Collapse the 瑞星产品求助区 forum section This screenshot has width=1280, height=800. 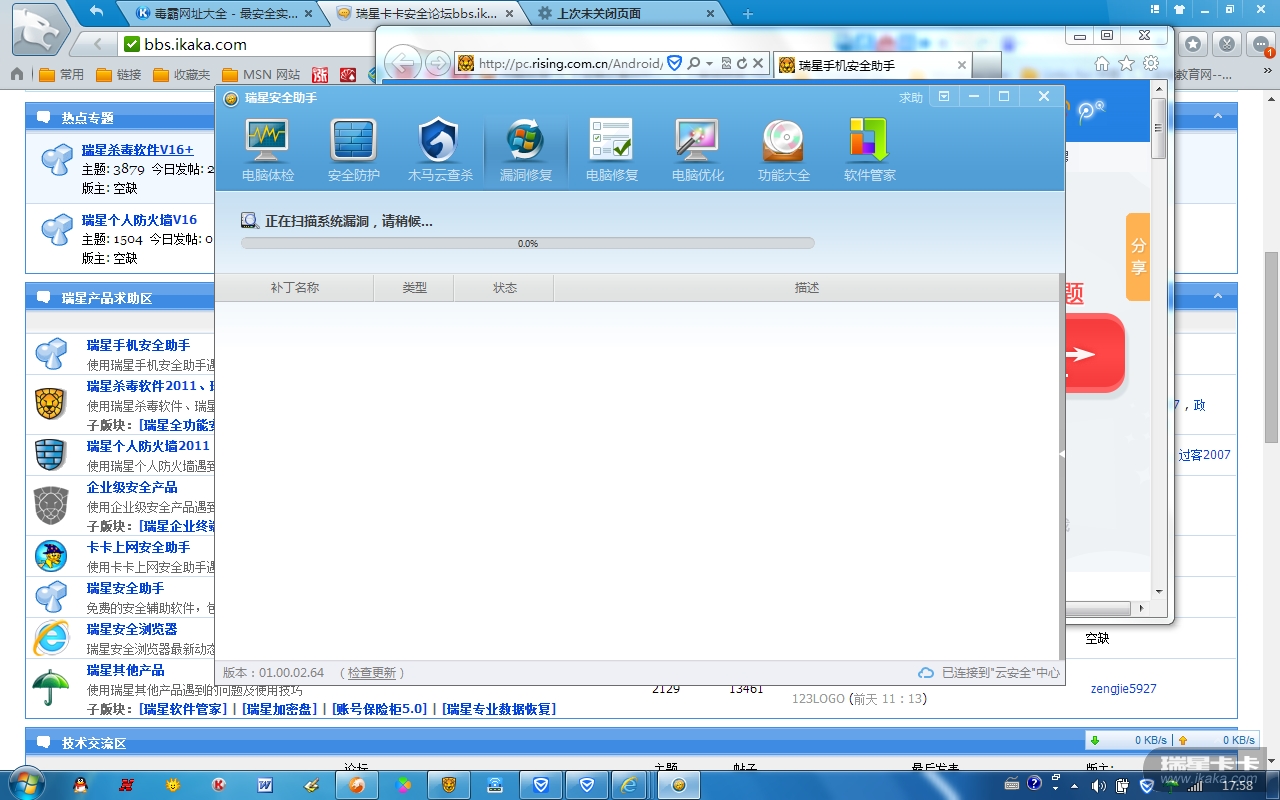click(x=1218, y=297)
